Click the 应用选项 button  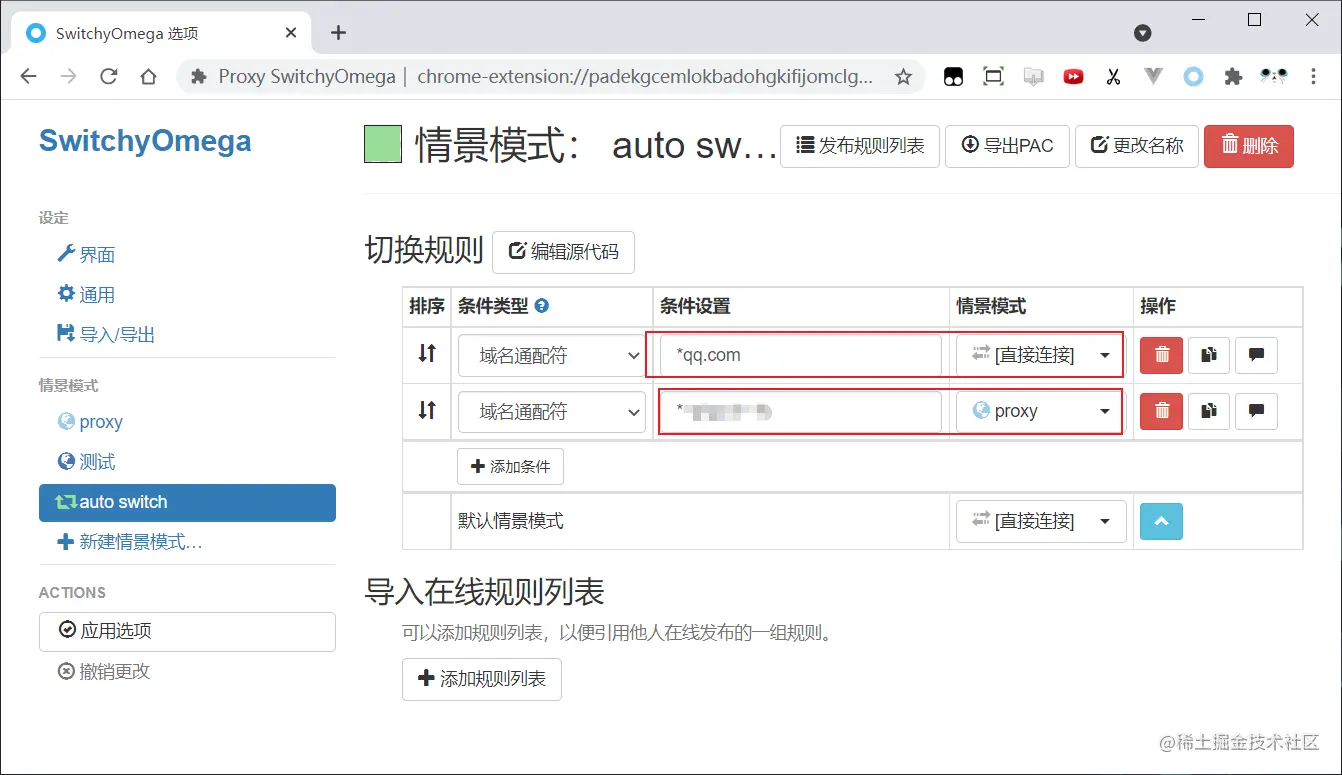pos(187,632)
